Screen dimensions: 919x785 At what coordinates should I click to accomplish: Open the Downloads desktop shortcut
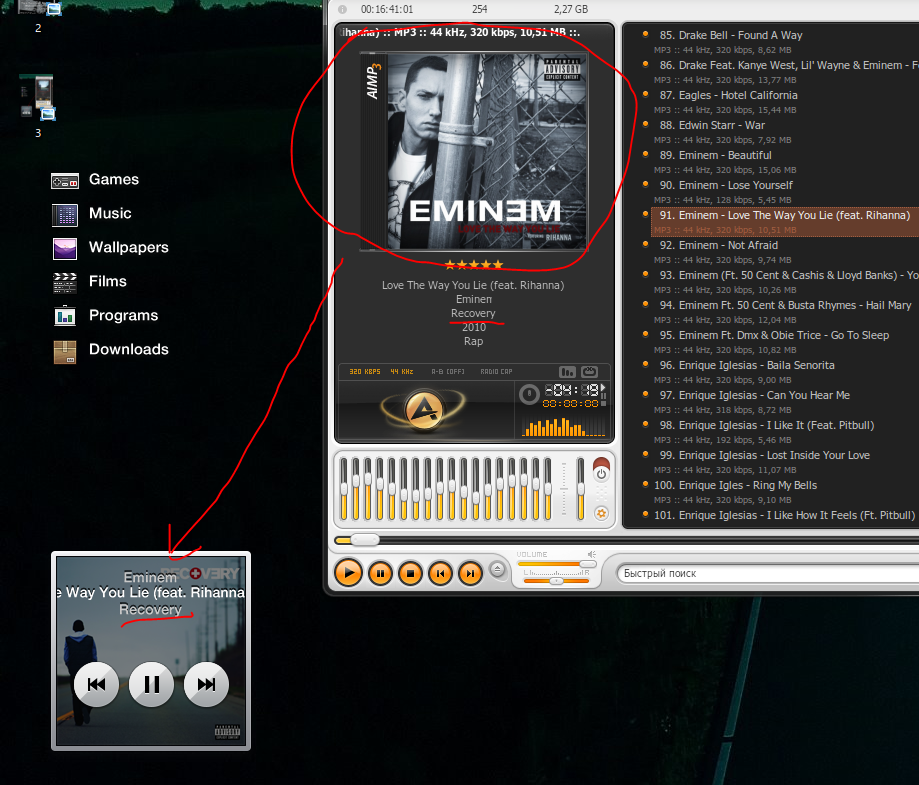click(110, 350)
